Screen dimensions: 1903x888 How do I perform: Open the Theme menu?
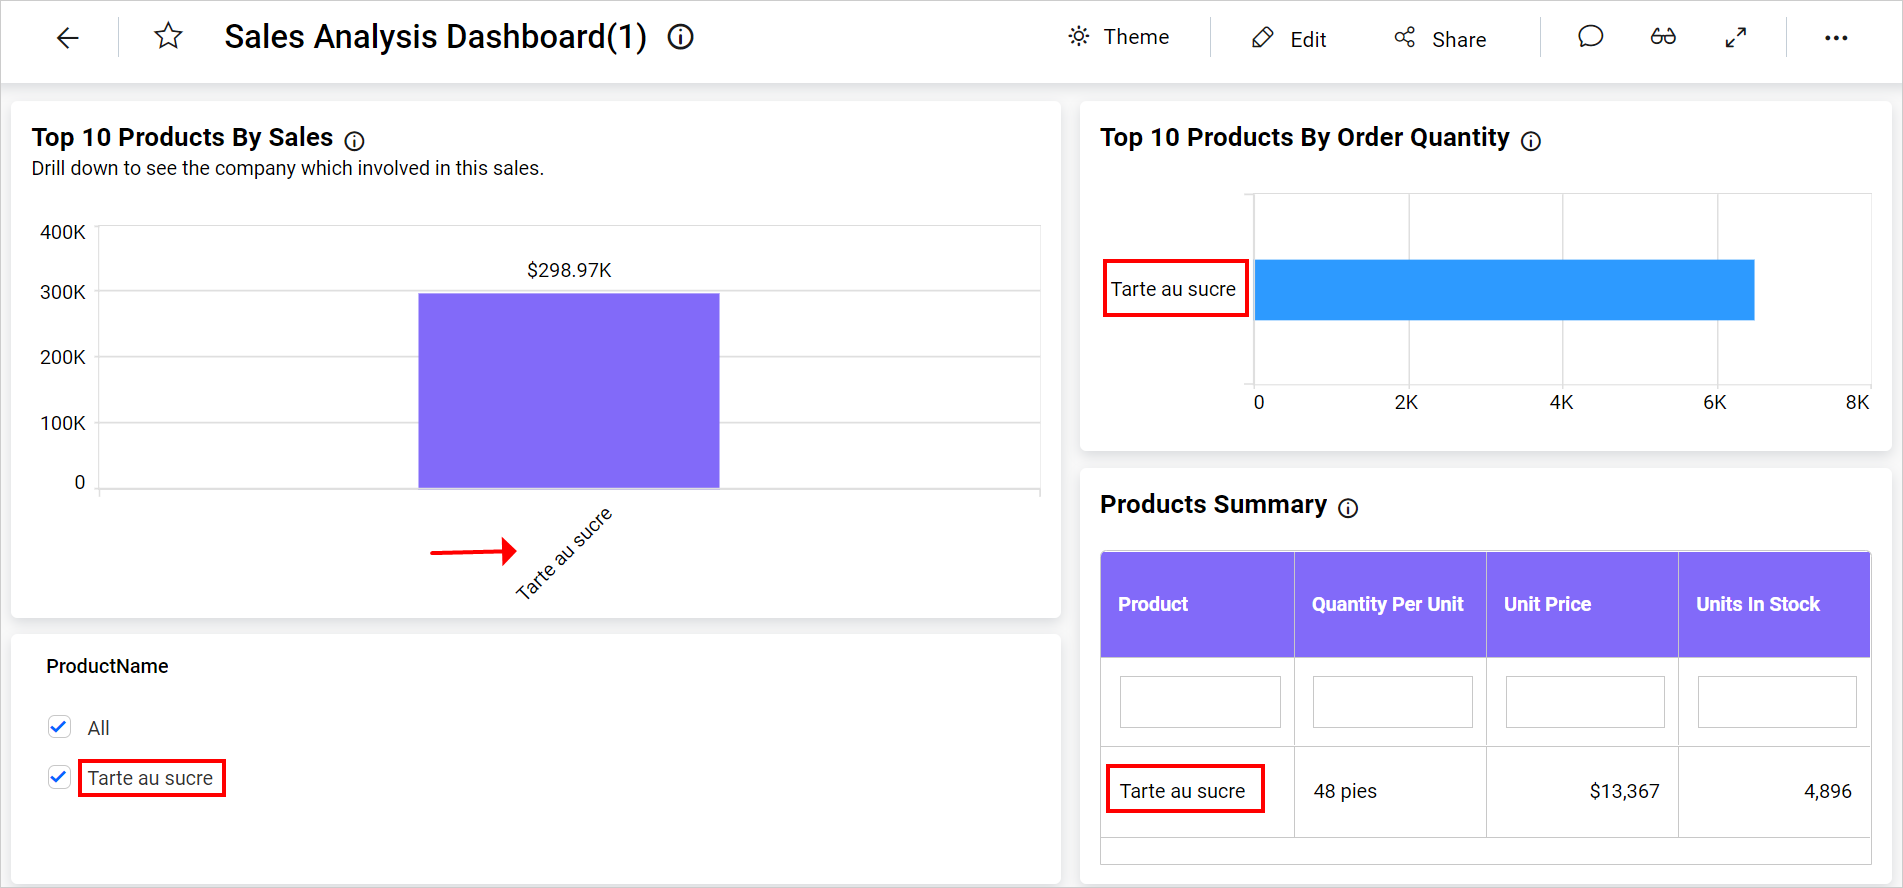(x=1119, y=37)
